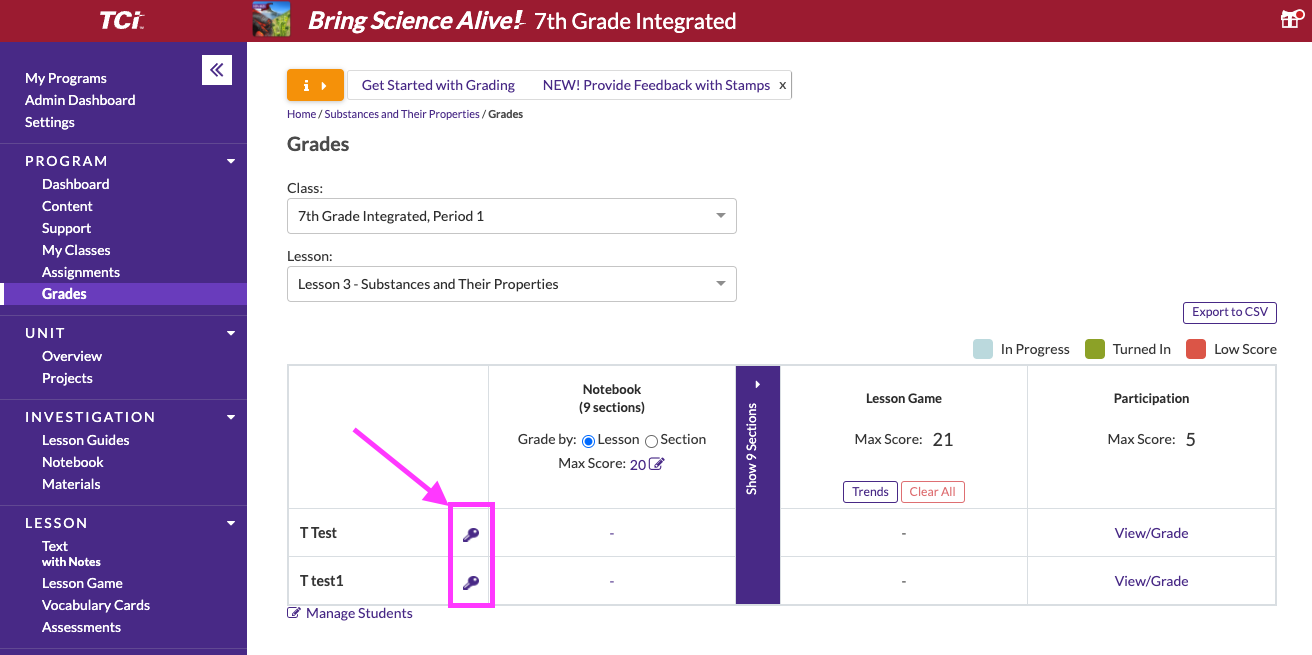Click the key icon beside T test1

[471, 582]
